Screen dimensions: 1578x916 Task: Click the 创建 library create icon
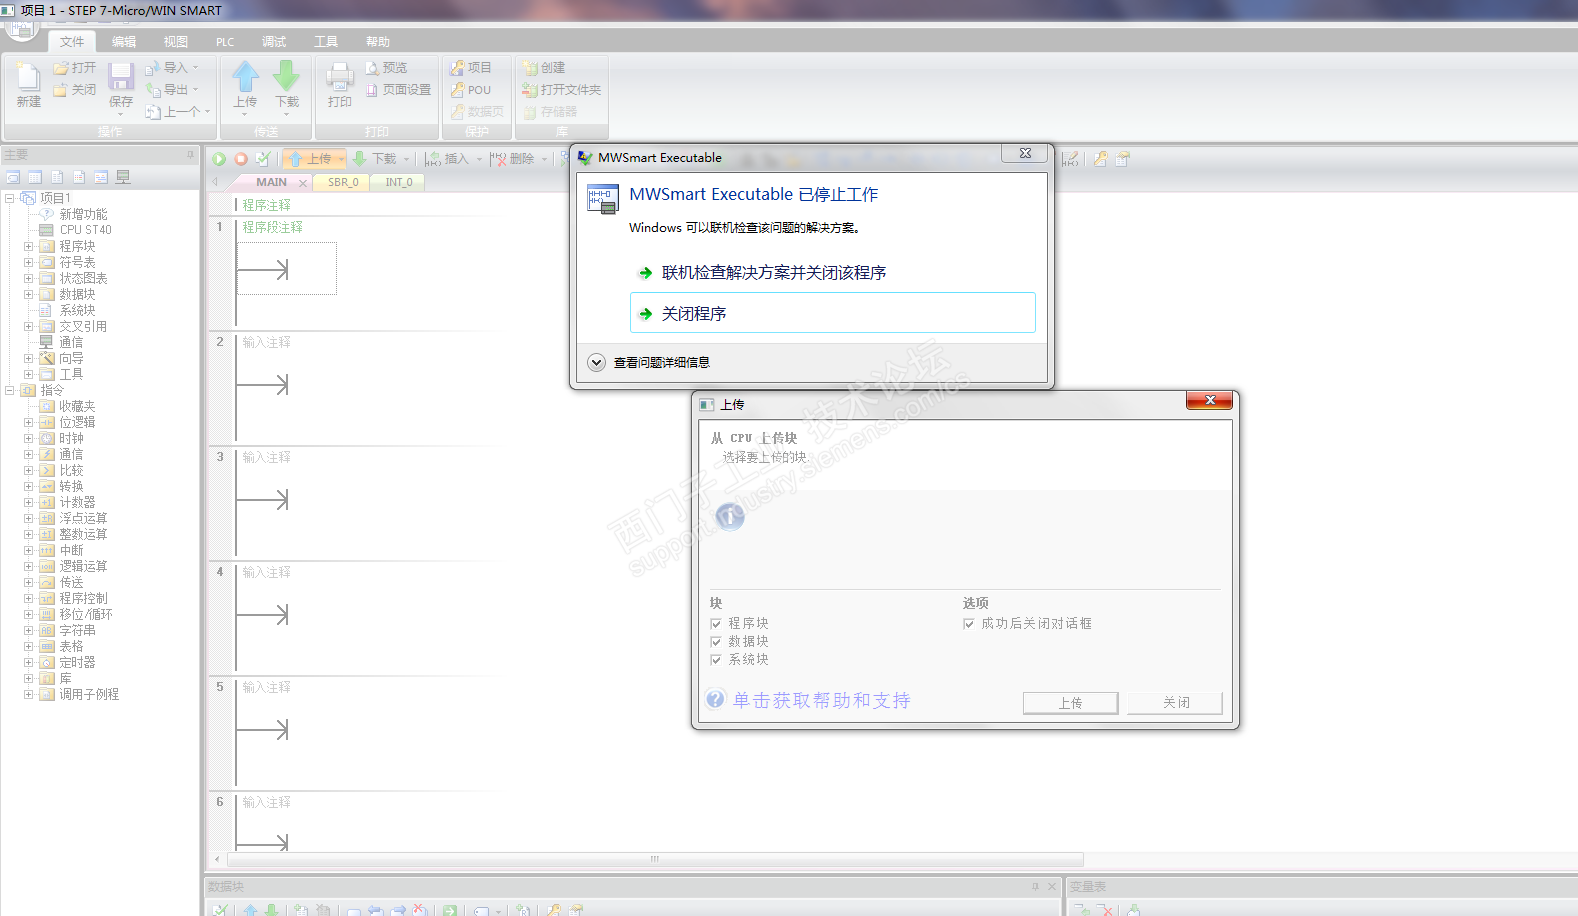[530, 68]
